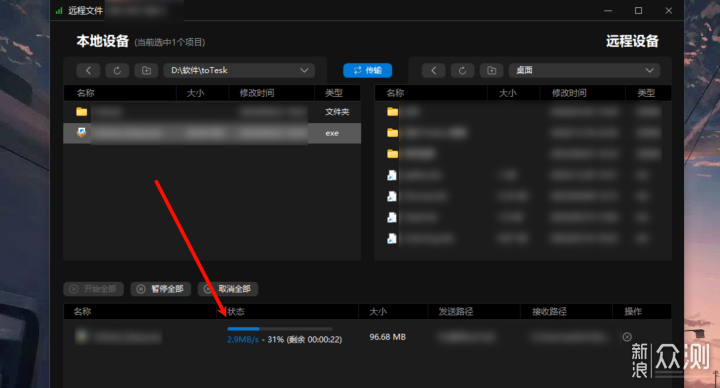Create new folder in remote device panel
The height and width of the screenshot is (388, 720).
(x=491, y=70)
